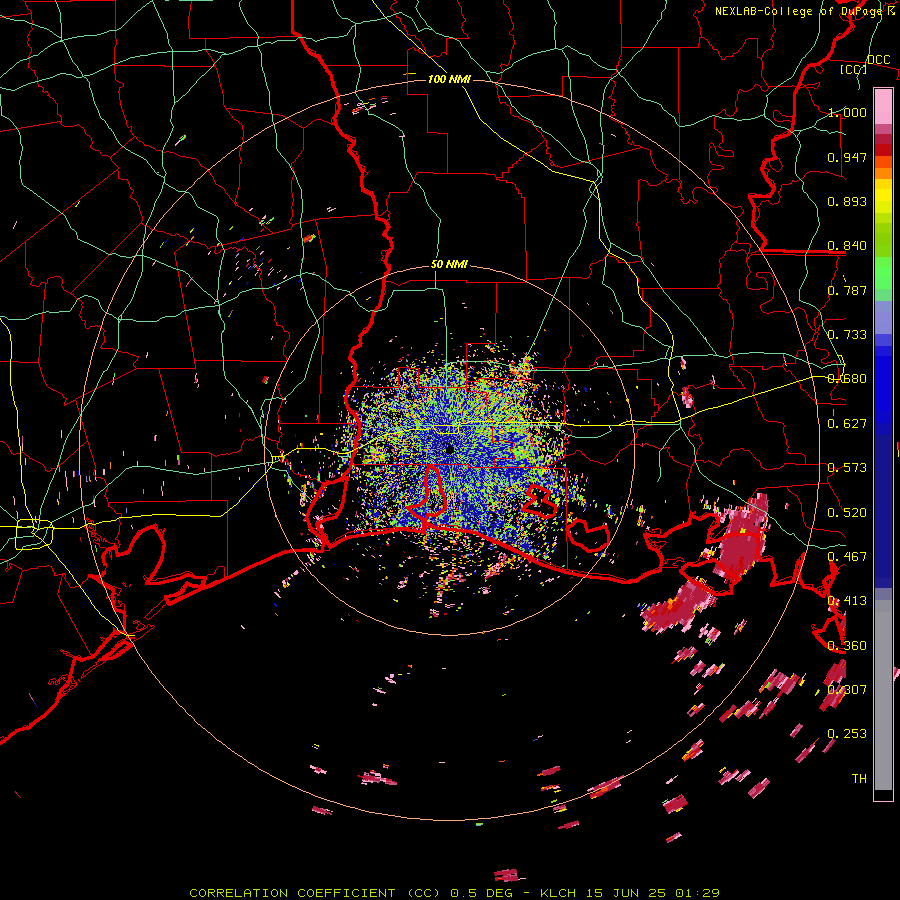Click the 100 NMI range ring label

(449, 79)
